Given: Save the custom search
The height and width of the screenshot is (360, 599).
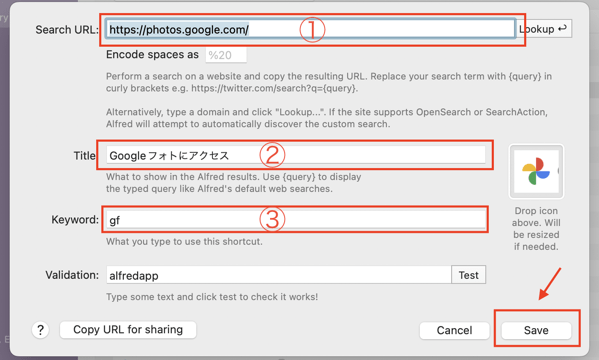Looking at the screenshot, I should click(536, 330).
